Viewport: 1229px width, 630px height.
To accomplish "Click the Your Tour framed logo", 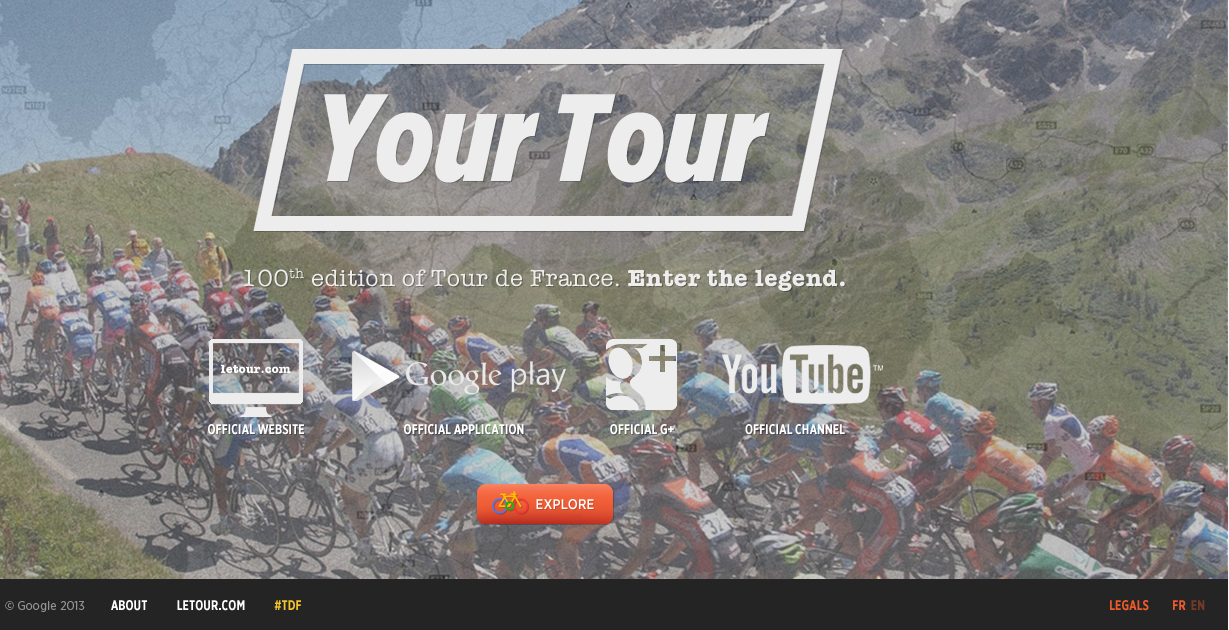I will pyautogui.click(x=547, y=140).
